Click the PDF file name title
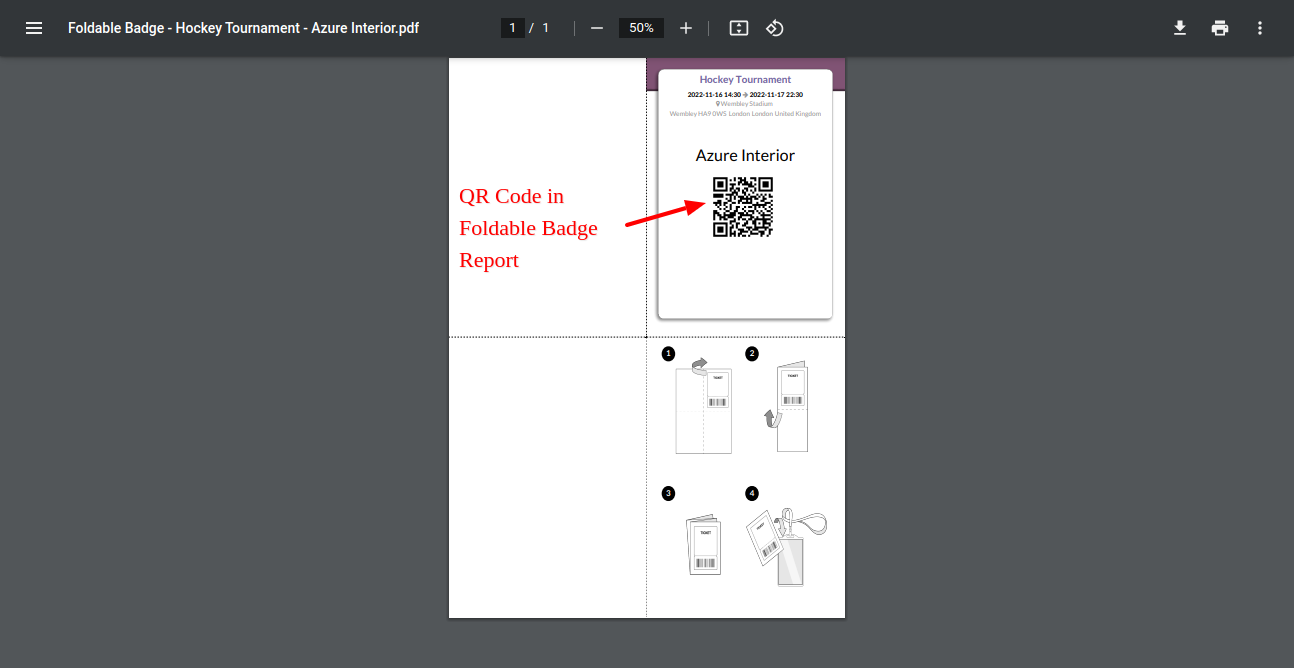The image size is (1294, 668). [243, 28]
